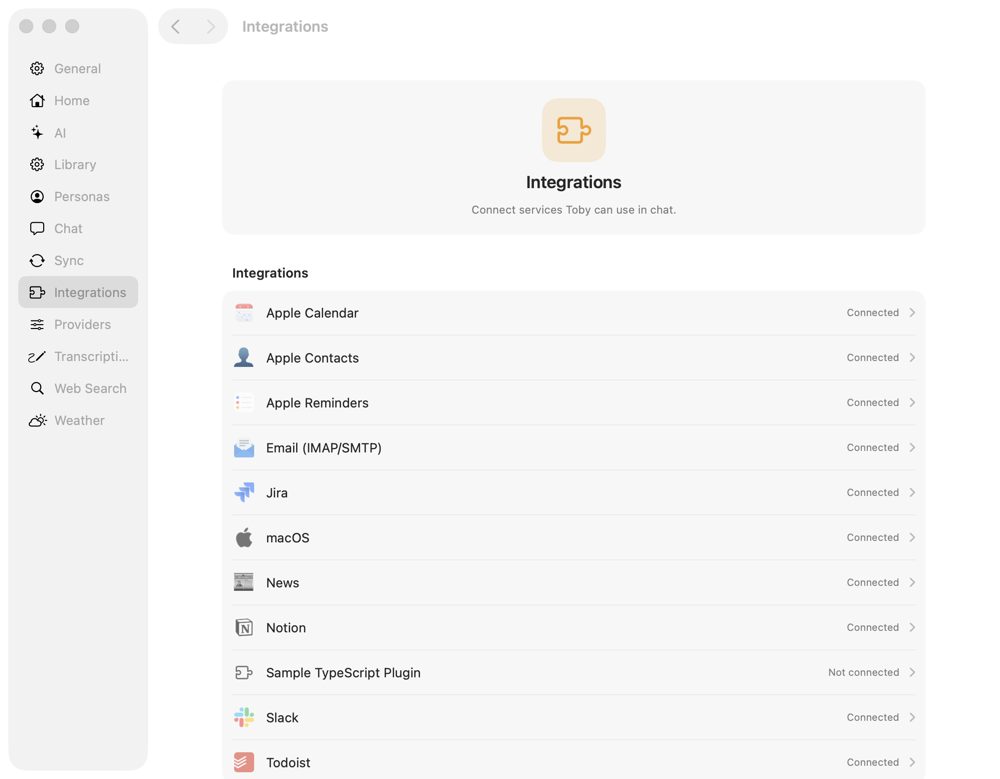Click the Slack logo icon
The image size is (1000, 779).
[x=244, y=717]
